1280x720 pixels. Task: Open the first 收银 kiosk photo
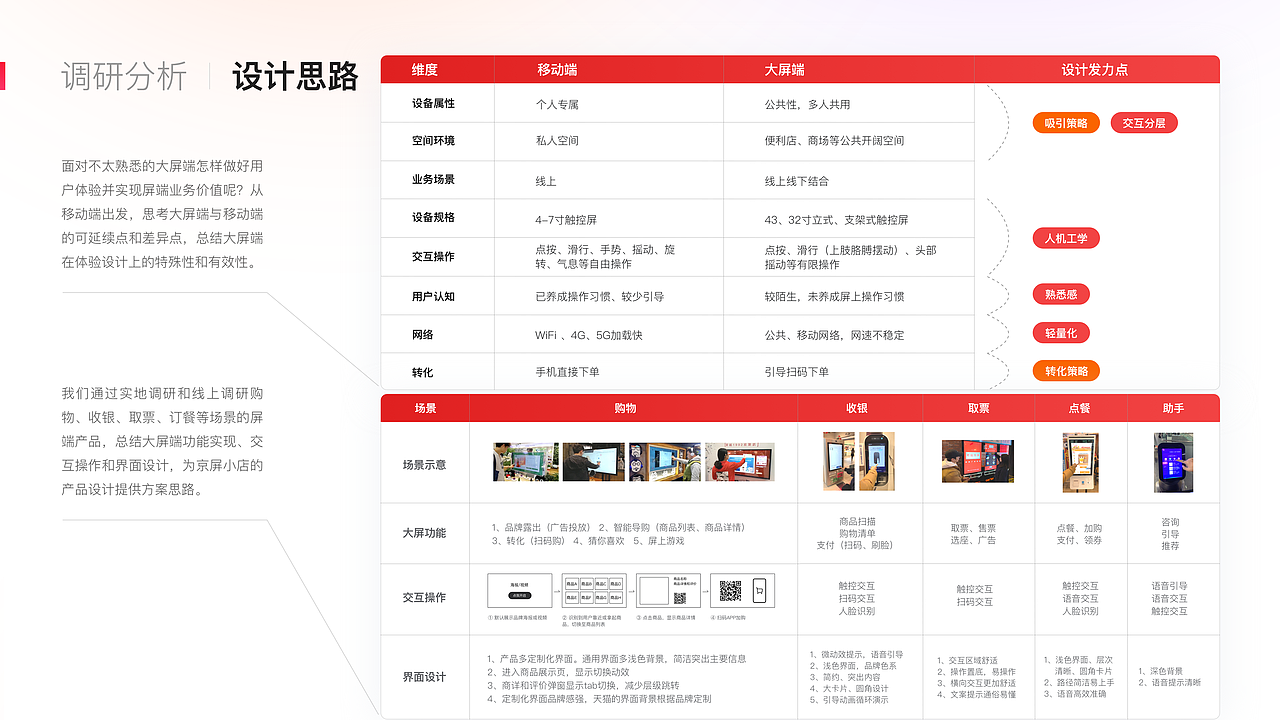click(839, 461)
